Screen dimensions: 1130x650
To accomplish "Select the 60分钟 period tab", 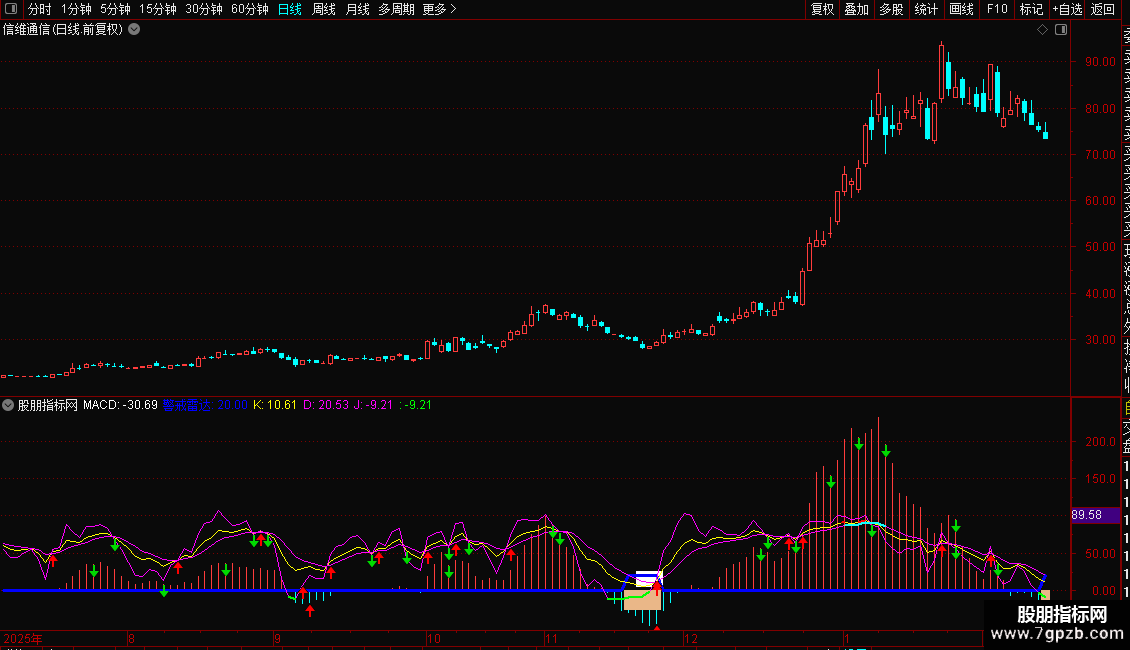I will (x=249, y=10).
